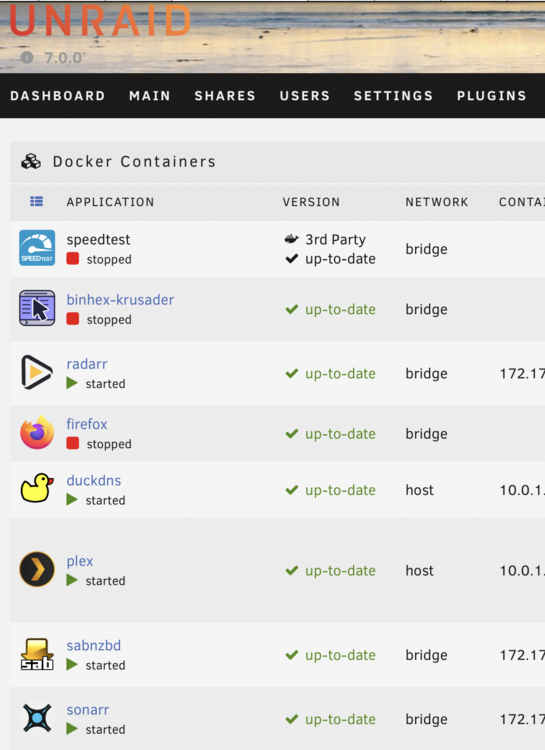Toggle the list view icon beside APPLICATION
The width and height of the screenshot is (545, 750).
[36, 201]
